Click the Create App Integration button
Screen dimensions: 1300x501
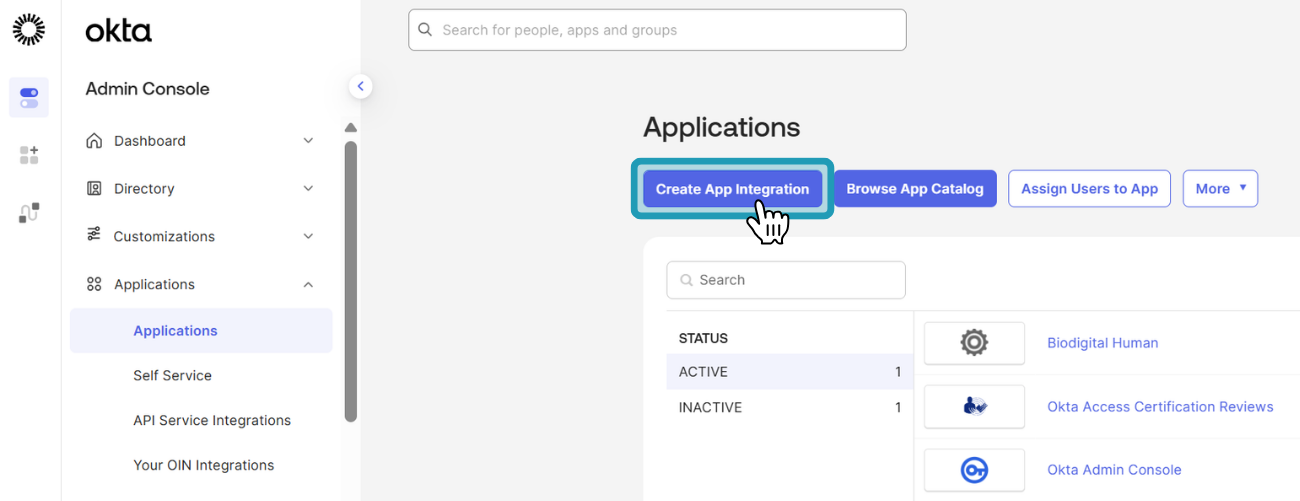tap(732, 189)
